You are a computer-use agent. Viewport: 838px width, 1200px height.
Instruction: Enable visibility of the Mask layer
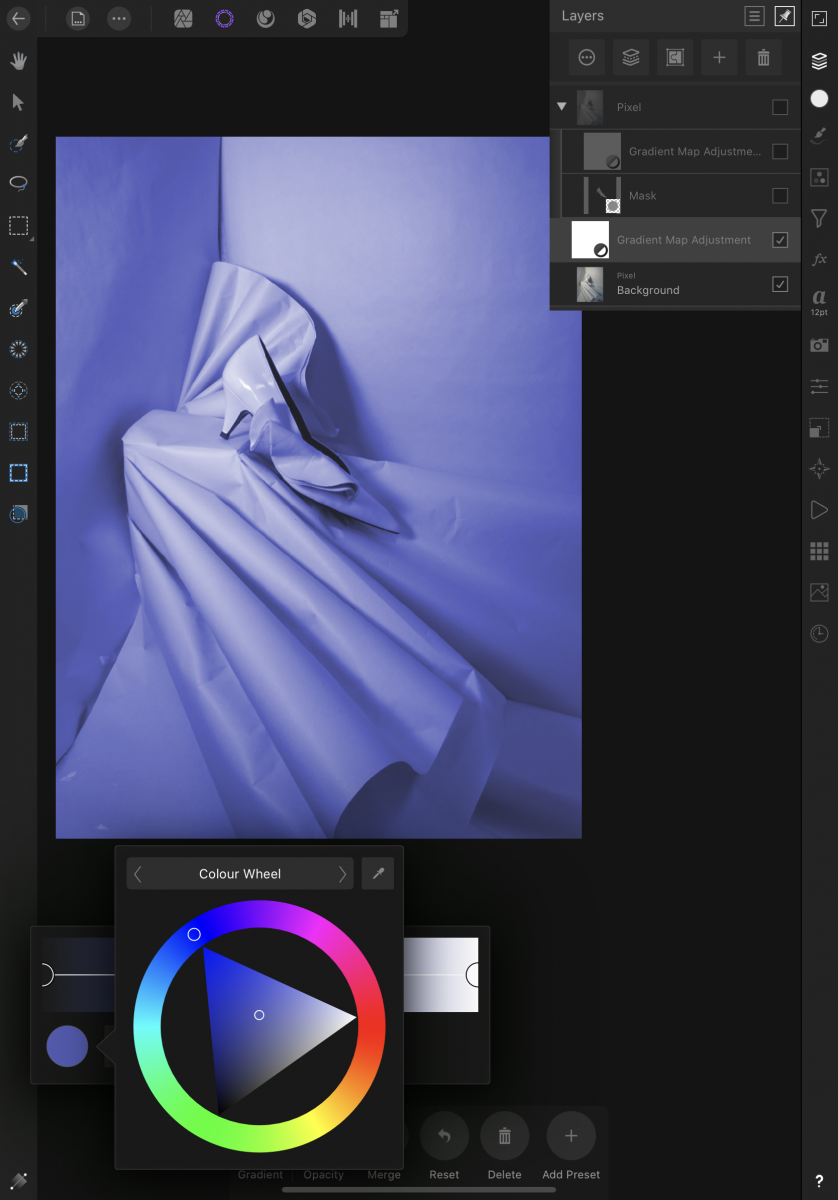point(780,196)
